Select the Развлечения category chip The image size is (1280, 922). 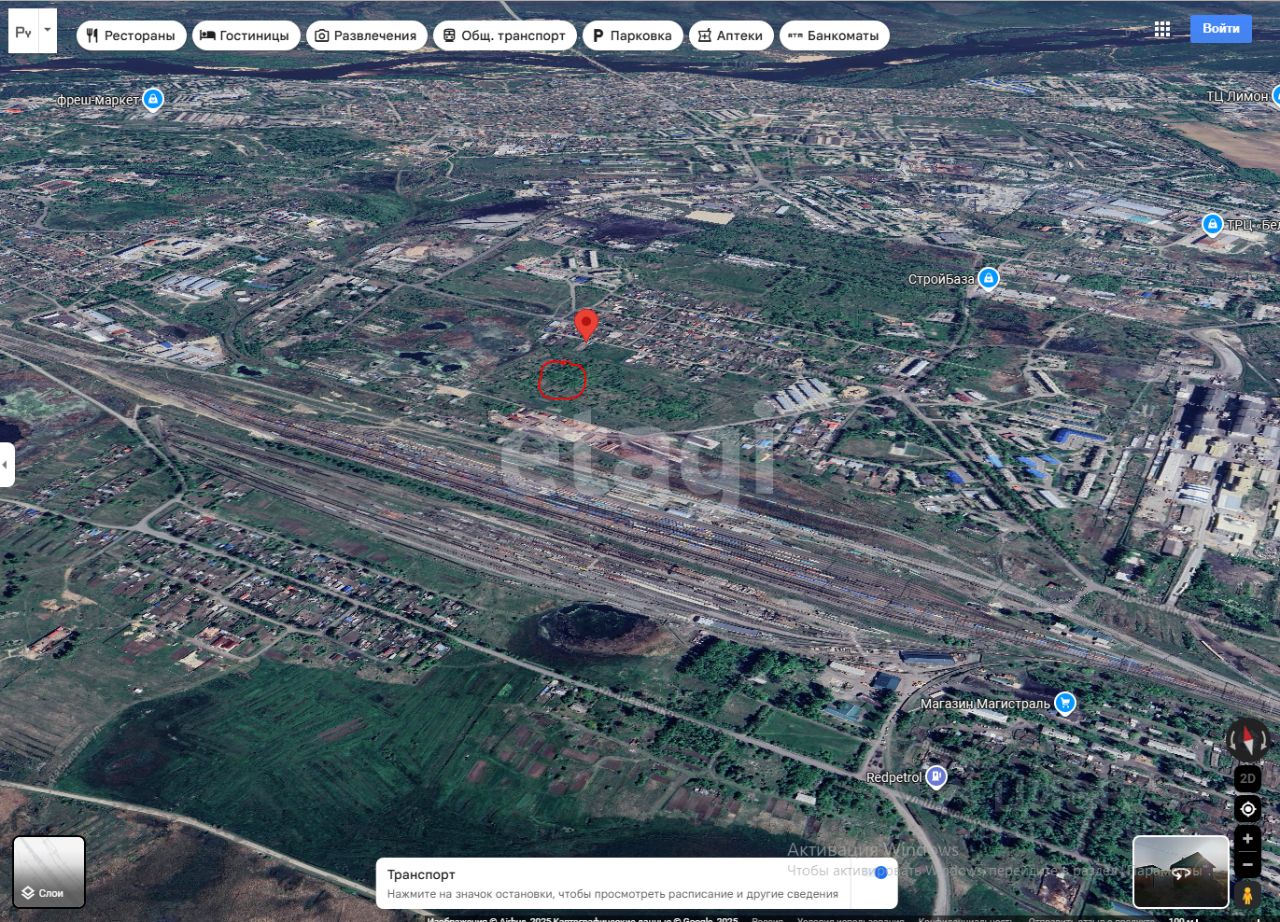tap(366, 36)
